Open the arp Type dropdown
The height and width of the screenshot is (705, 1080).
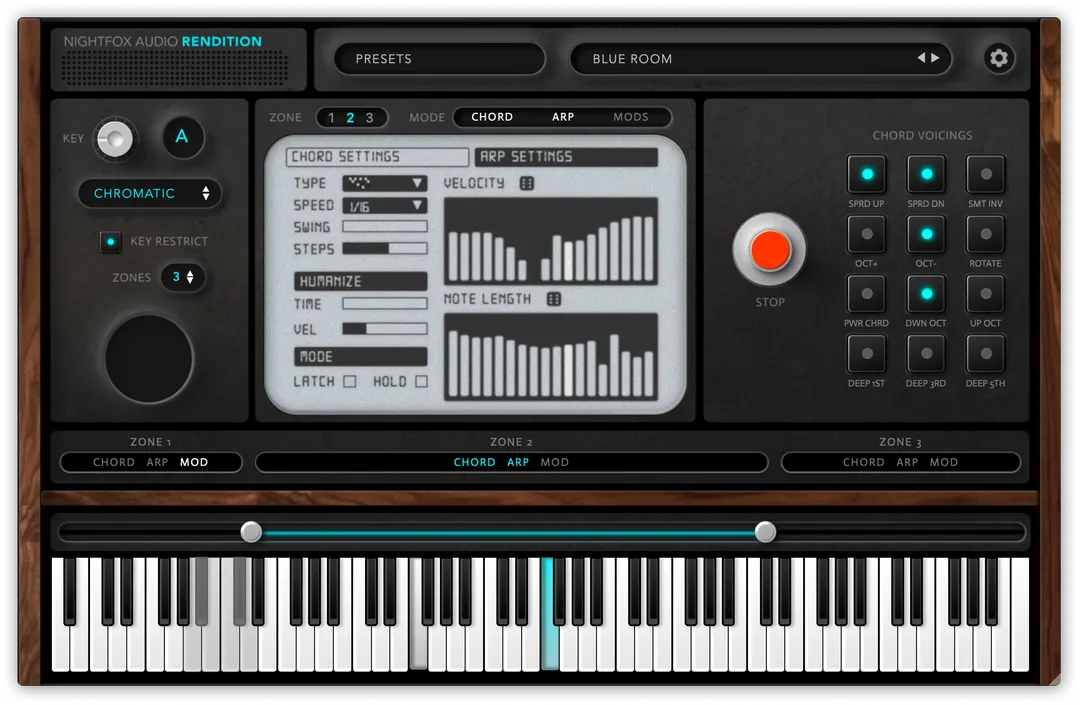pos(384,183)
